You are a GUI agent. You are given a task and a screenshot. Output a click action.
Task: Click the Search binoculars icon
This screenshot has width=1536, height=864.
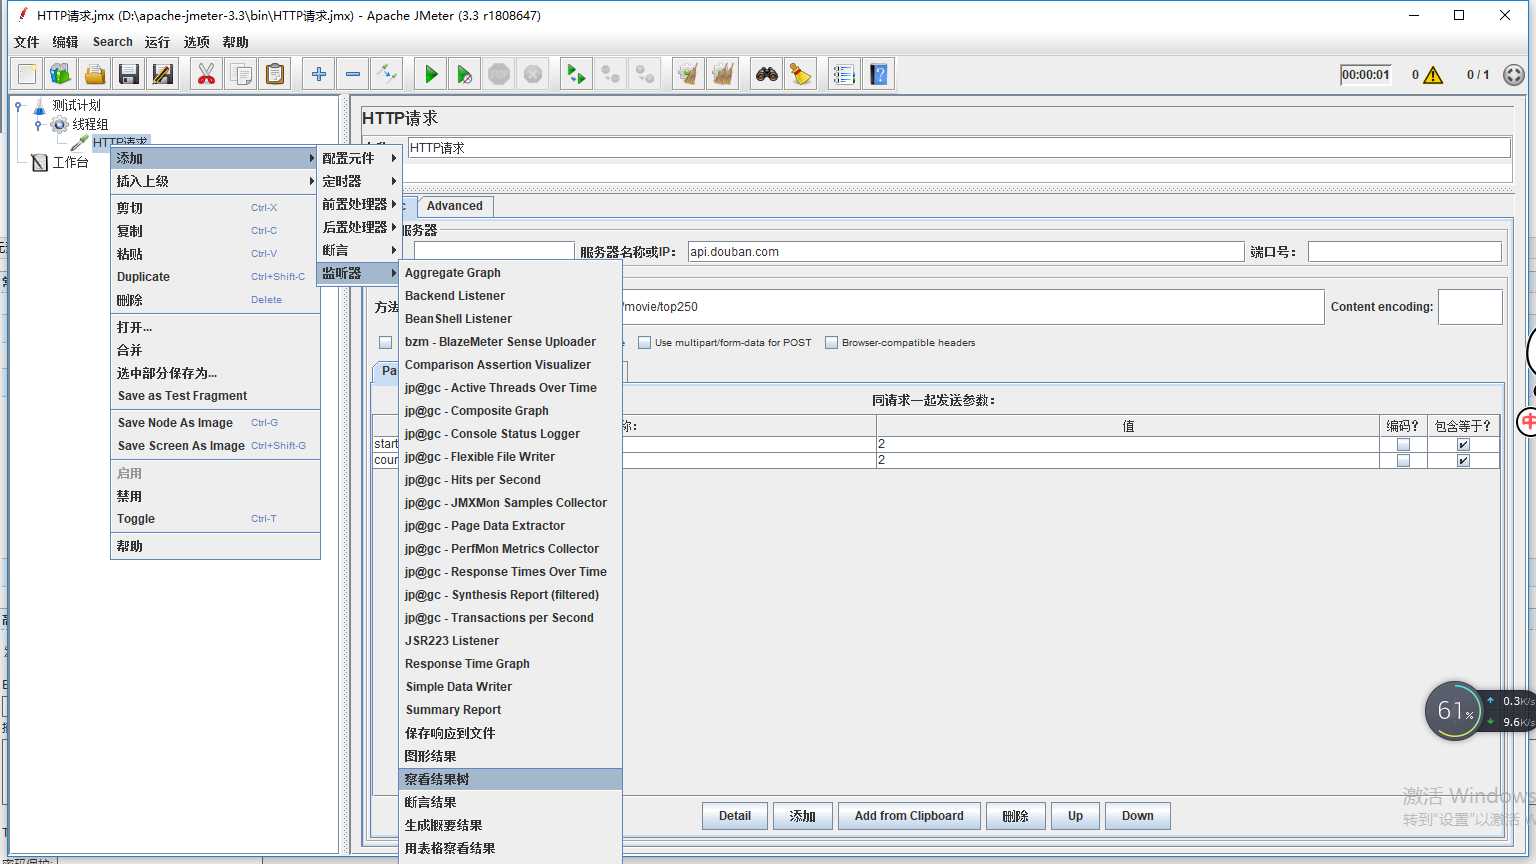pyautogui.click(x=767, y=74)
